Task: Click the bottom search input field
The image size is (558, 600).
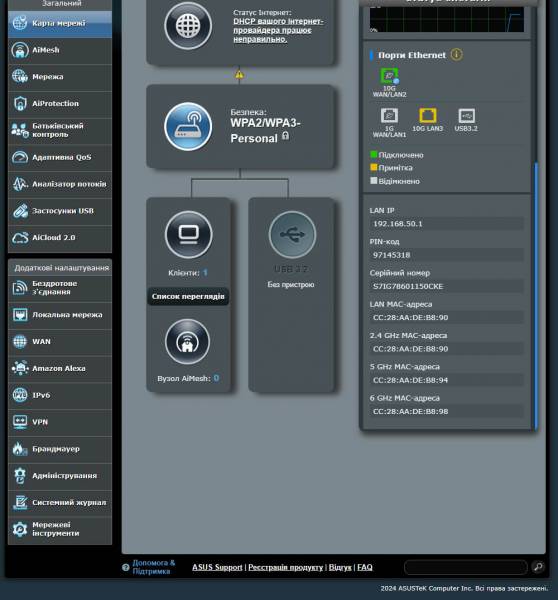Action: click(466, 567)
